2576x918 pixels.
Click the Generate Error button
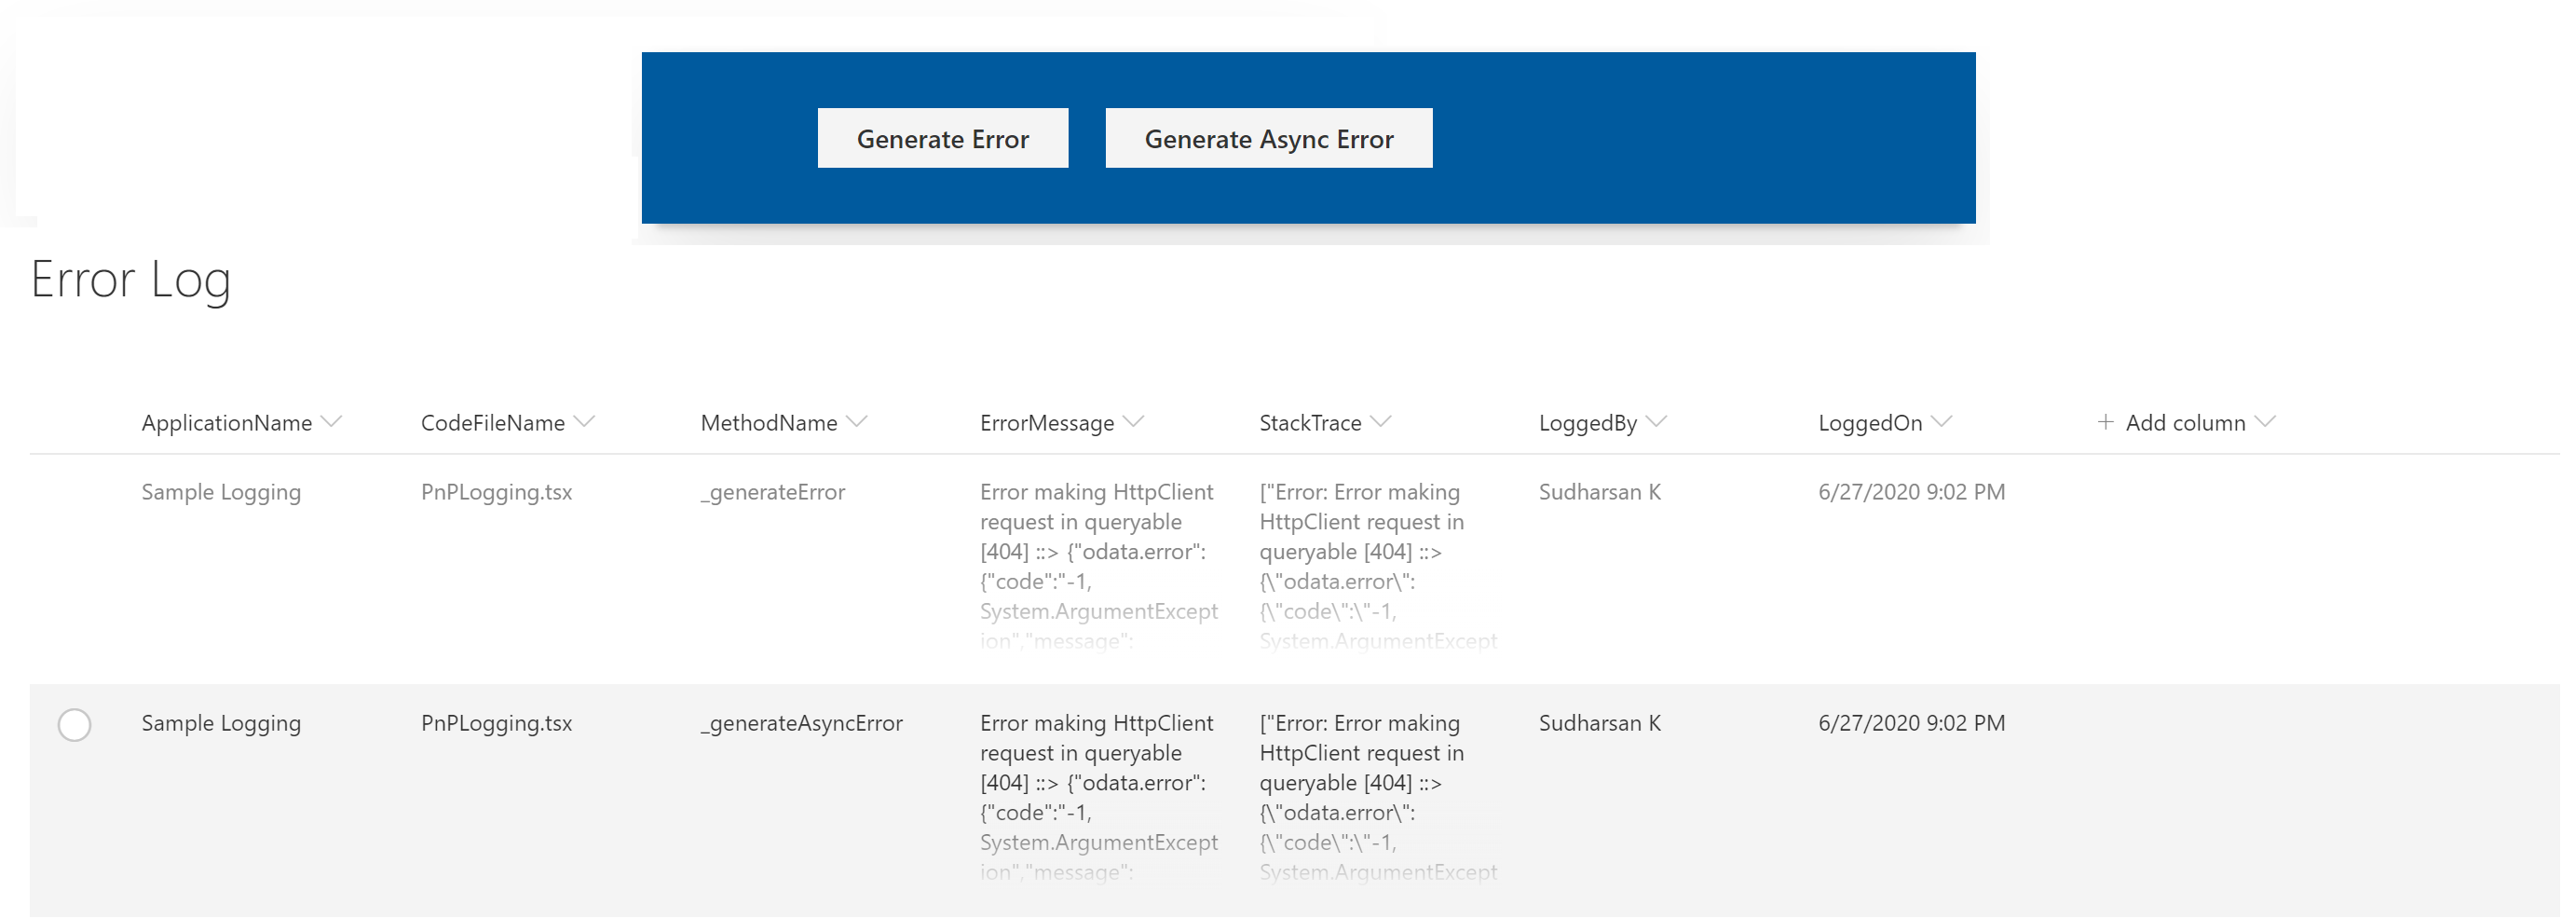tap(942, 138)
